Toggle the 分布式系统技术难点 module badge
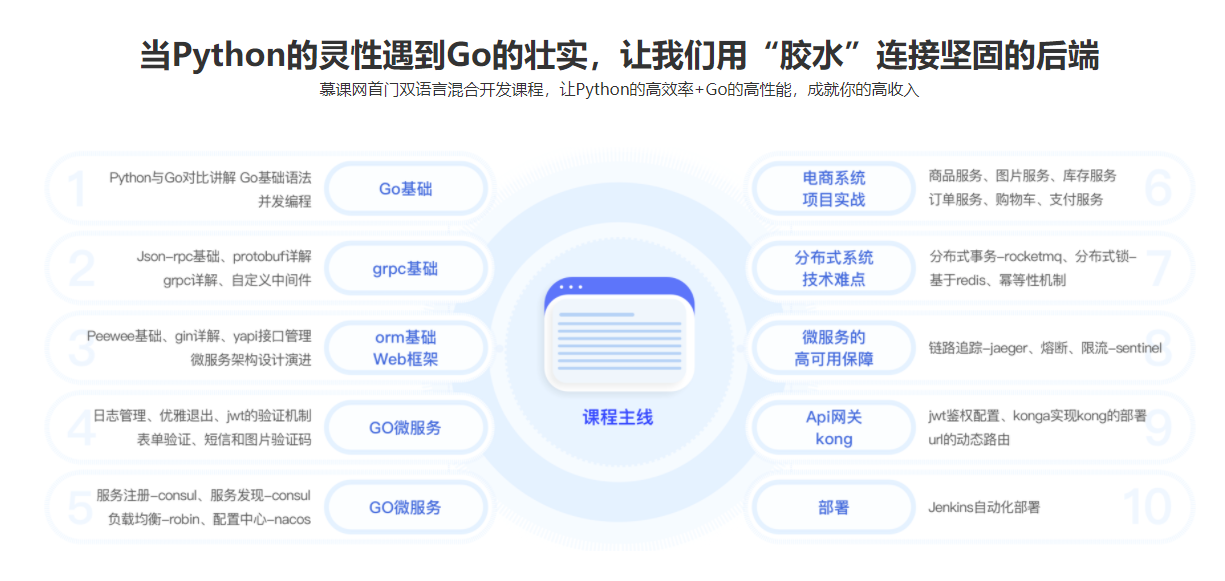 coord(831,267)
